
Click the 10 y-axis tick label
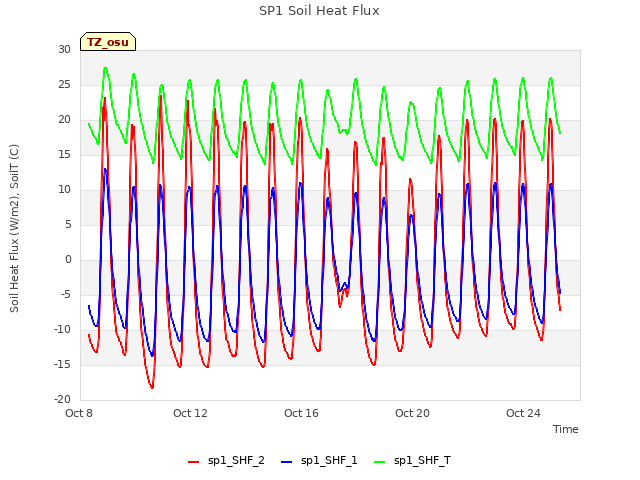[x=64, y=189]
